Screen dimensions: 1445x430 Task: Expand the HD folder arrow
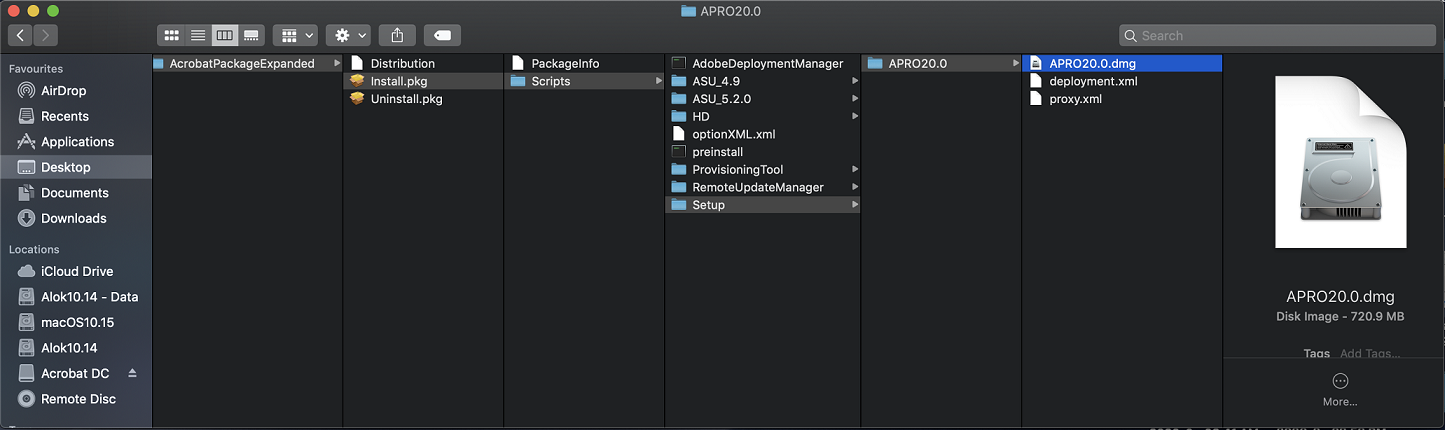coord(855,116)
